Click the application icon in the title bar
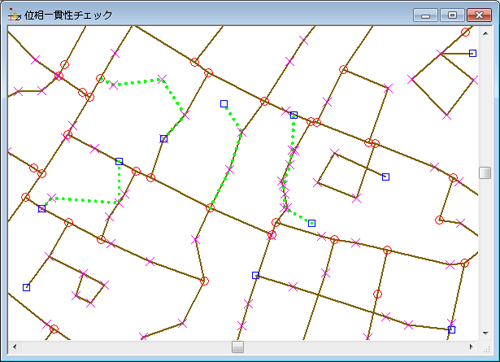The image size is (500, 362). tap(14, 15)
